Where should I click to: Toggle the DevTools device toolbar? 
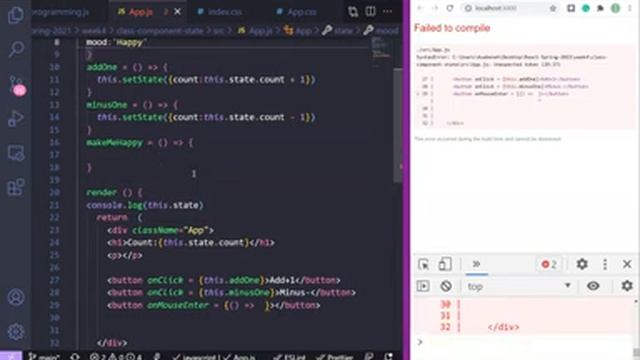click(x=445, y=264)
